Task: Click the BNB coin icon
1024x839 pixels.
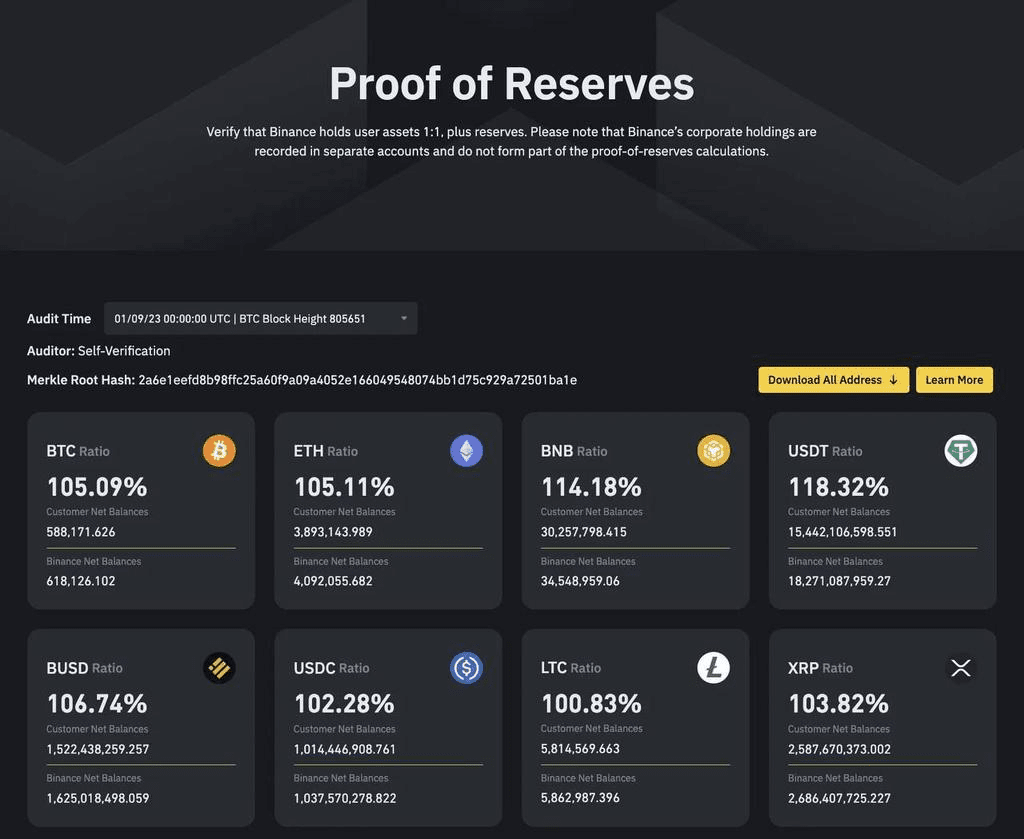Action: pyautogui.click(x=713, y=450)
